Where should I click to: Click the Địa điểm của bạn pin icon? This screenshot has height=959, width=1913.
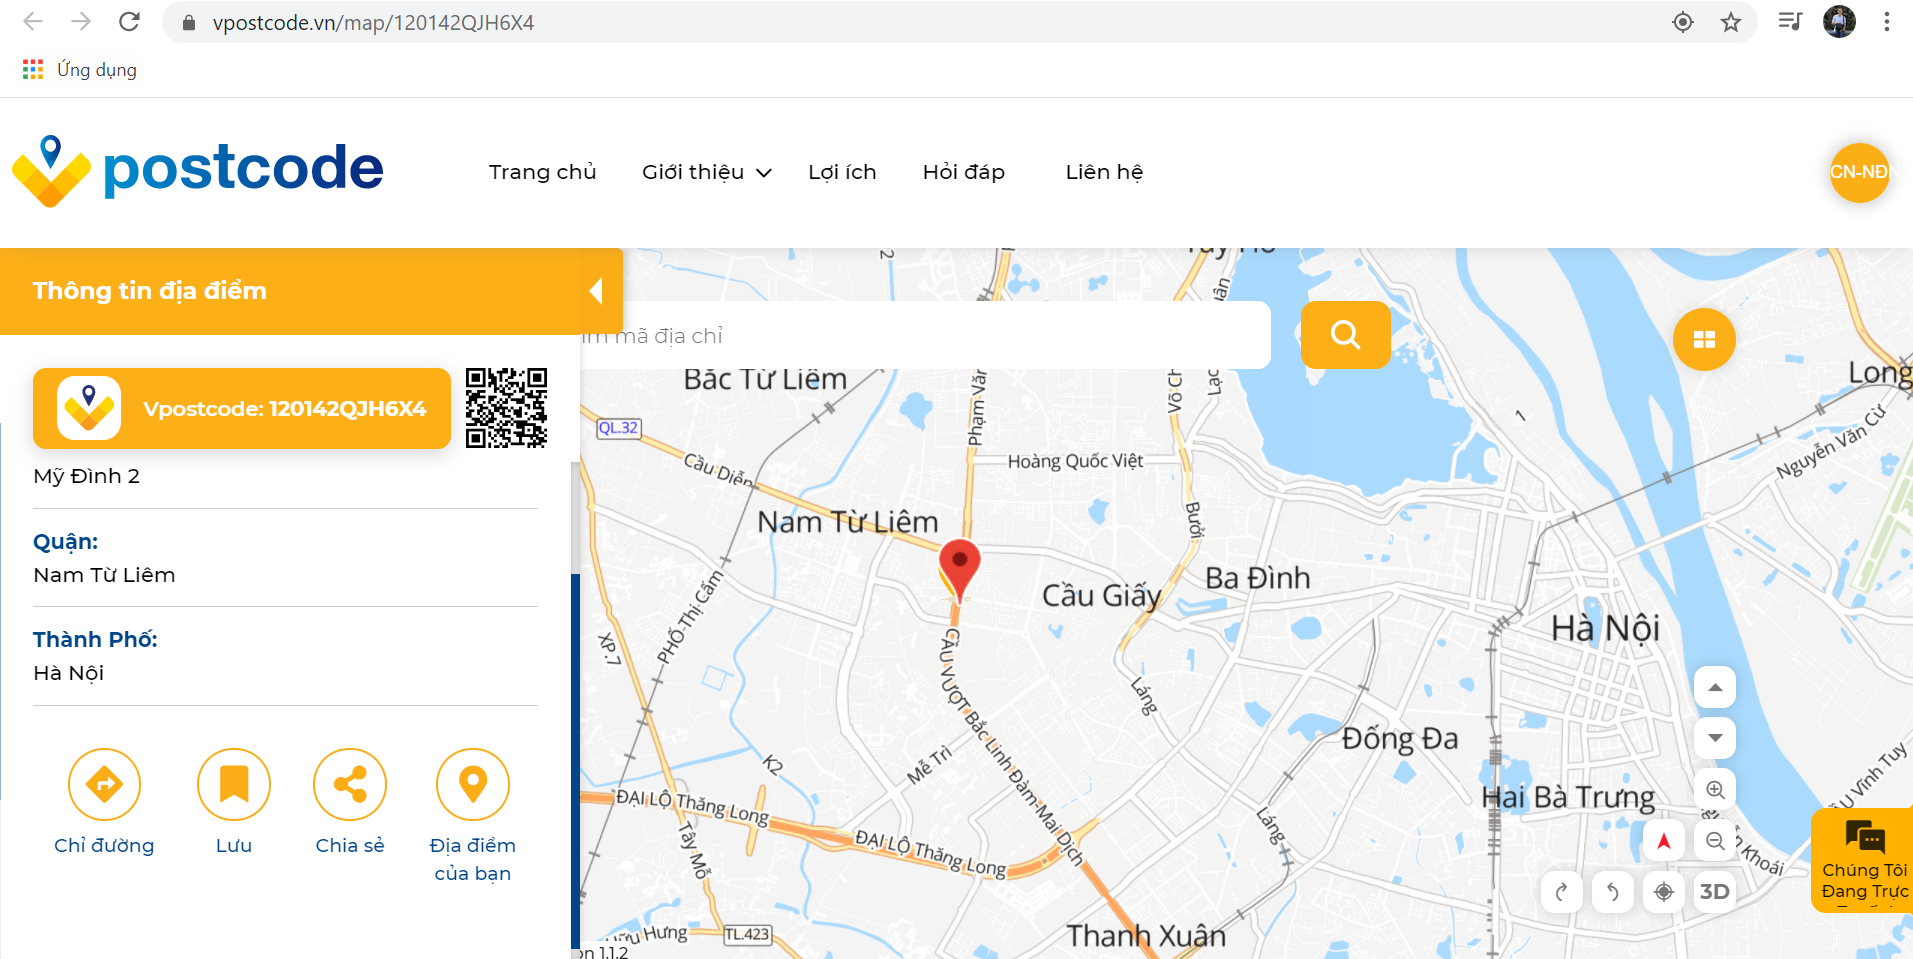point(473,784)
